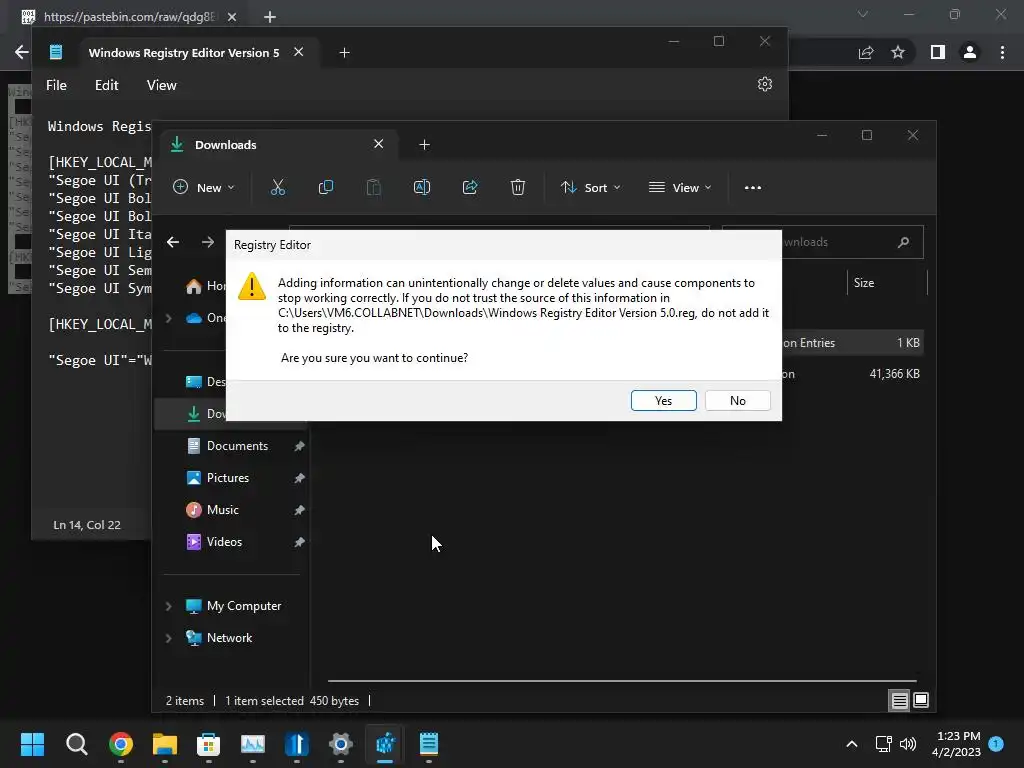Click the pin icon beside Videos
This screenshot has height=768, width=1024.
[299, 542]
